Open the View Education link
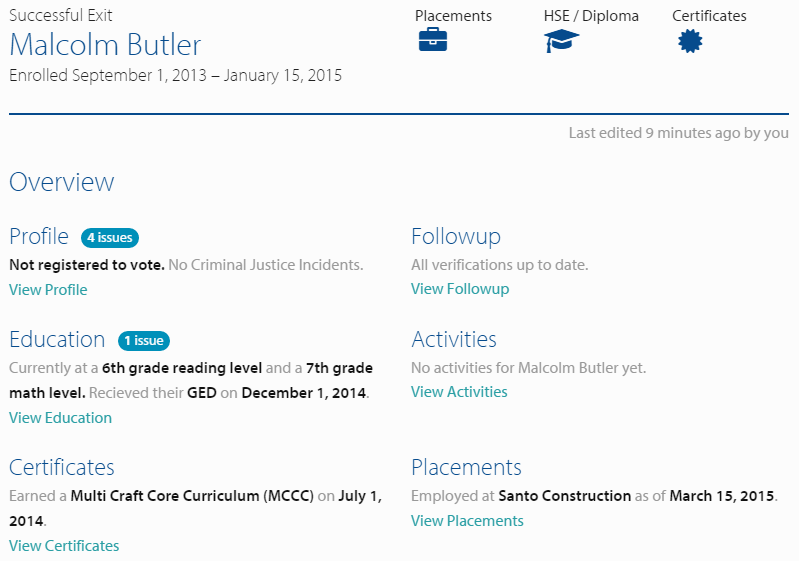Image resolution: width=799 pixels, height=561 pixels. (60, 418)
